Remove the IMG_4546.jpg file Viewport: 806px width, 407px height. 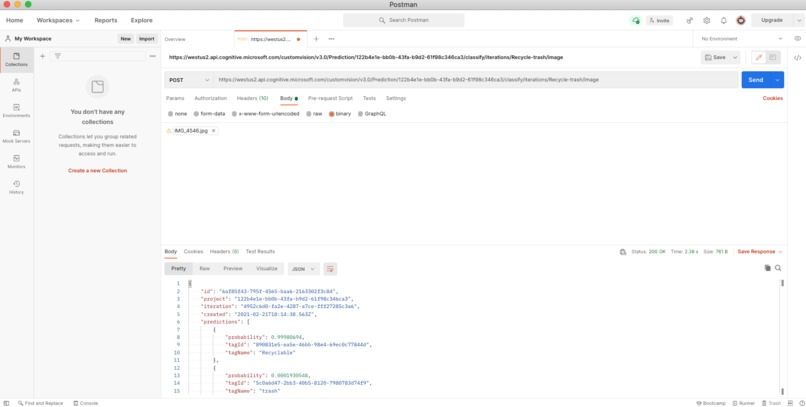click(213, 131)
